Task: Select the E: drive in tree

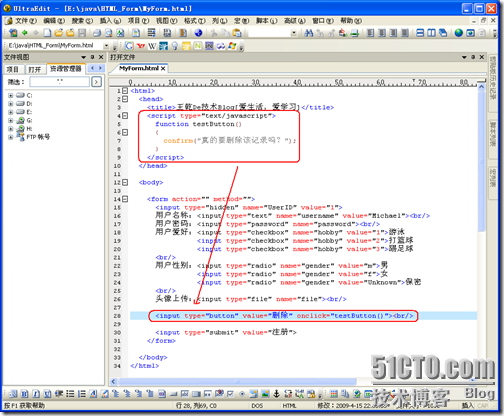Action: click(25, 112)
